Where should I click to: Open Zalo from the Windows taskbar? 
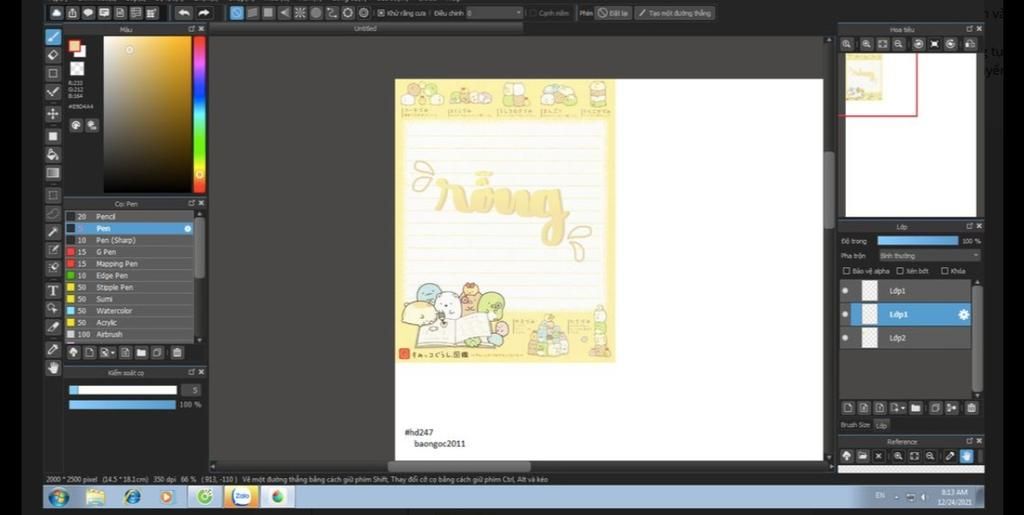[241, 497]
